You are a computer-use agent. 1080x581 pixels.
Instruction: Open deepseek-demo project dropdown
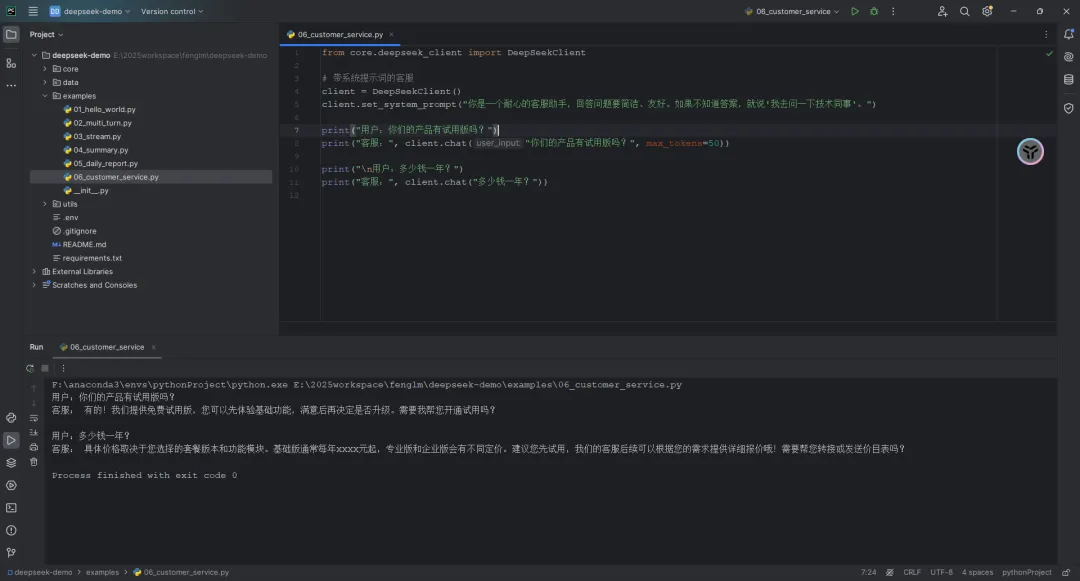click(90, 11)
